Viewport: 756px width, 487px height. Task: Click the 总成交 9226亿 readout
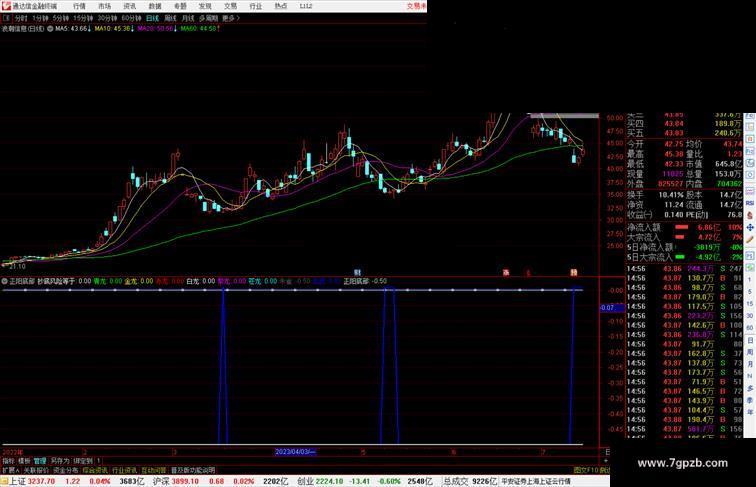[470, 481]
